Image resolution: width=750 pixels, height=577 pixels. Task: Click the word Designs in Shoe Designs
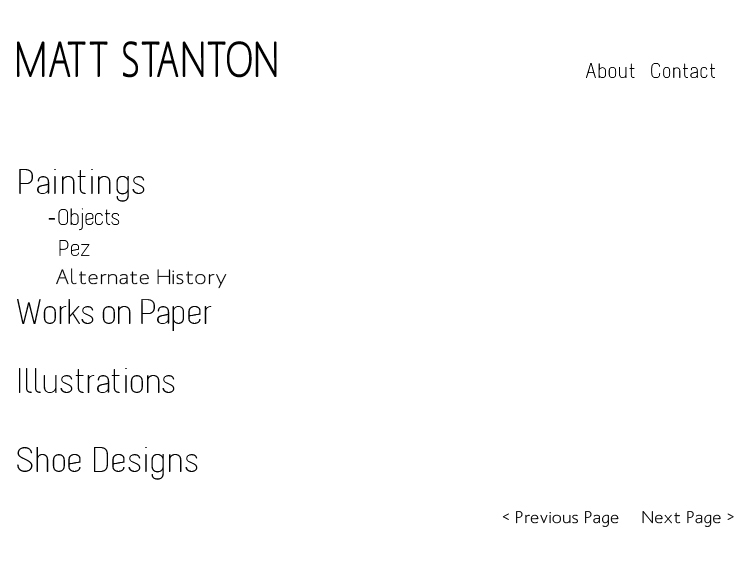[x=145, y=460]
